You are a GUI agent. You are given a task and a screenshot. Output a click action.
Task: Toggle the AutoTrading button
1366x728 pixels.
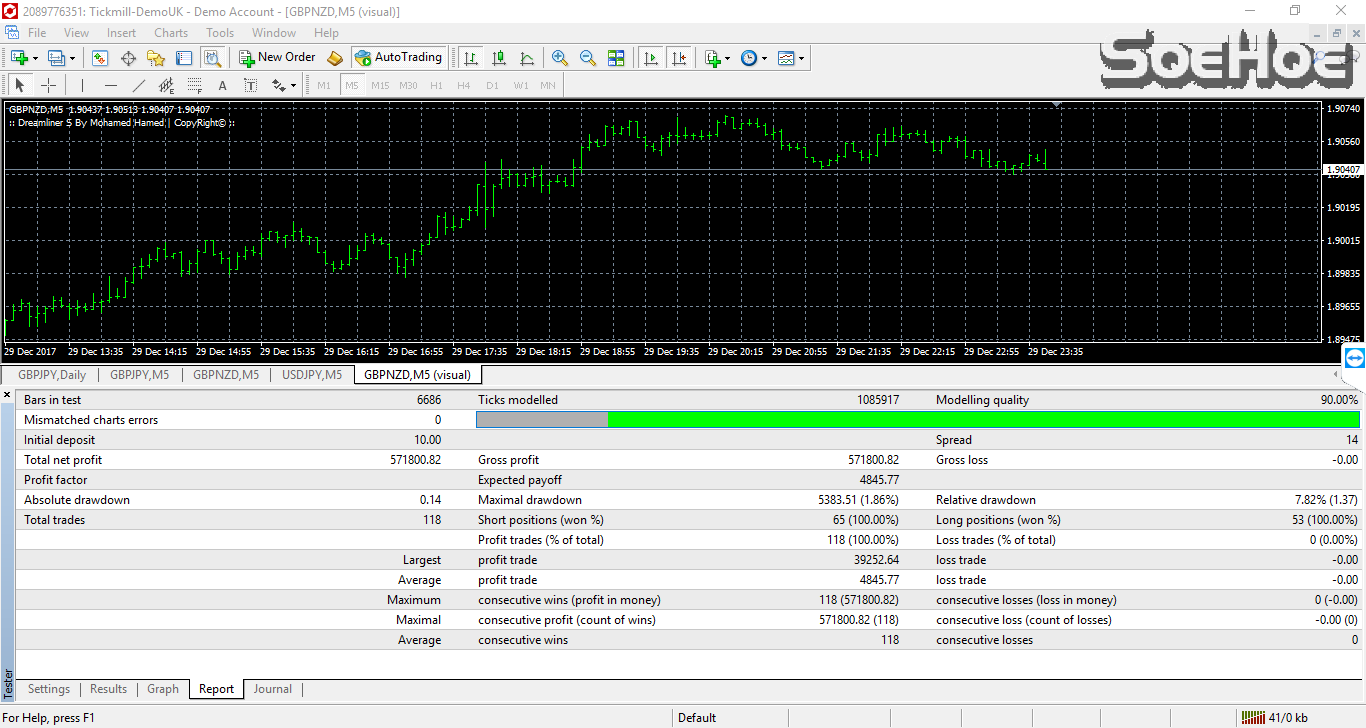[x=398, y=58]
